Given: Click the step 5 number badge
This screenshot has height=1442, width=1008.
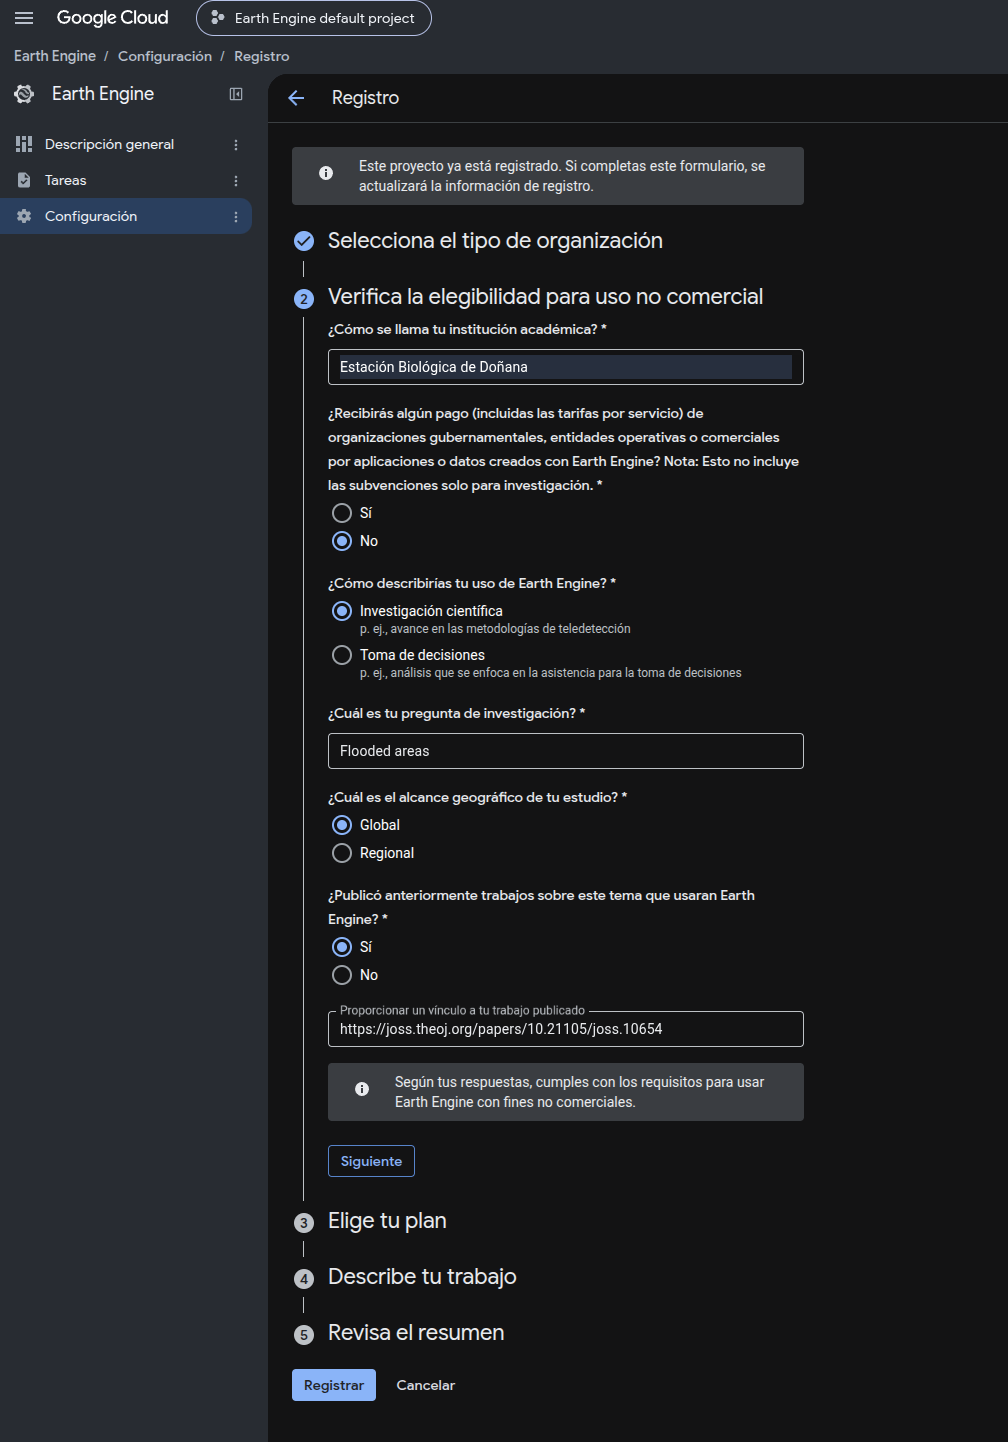Looking at the screenshot, I should pos(304,1335).
